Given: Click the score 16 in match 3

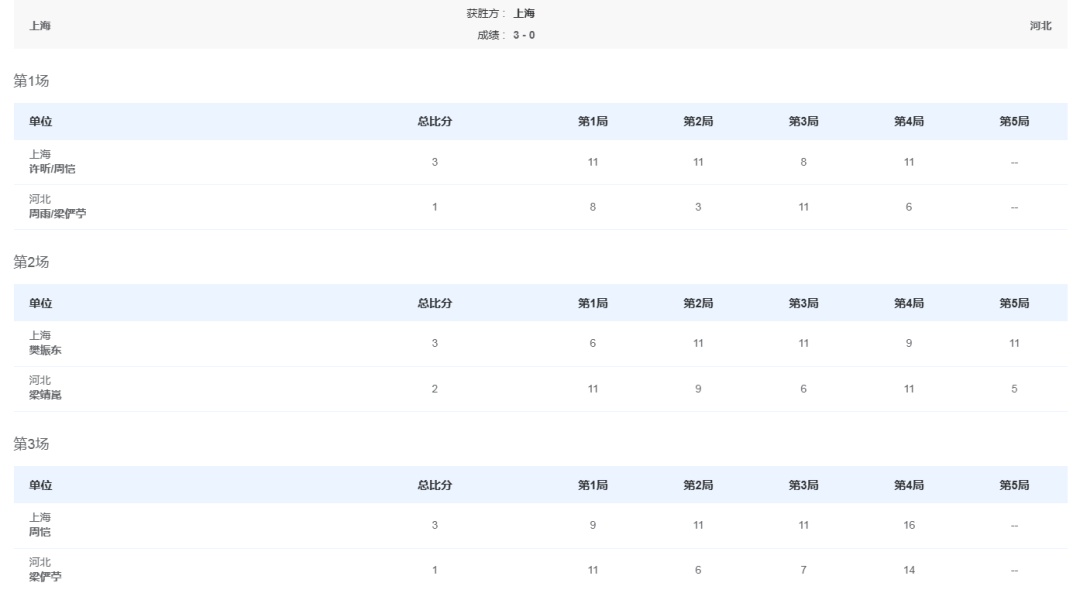Looking at the screenshot, I should [x=909, y=525].
